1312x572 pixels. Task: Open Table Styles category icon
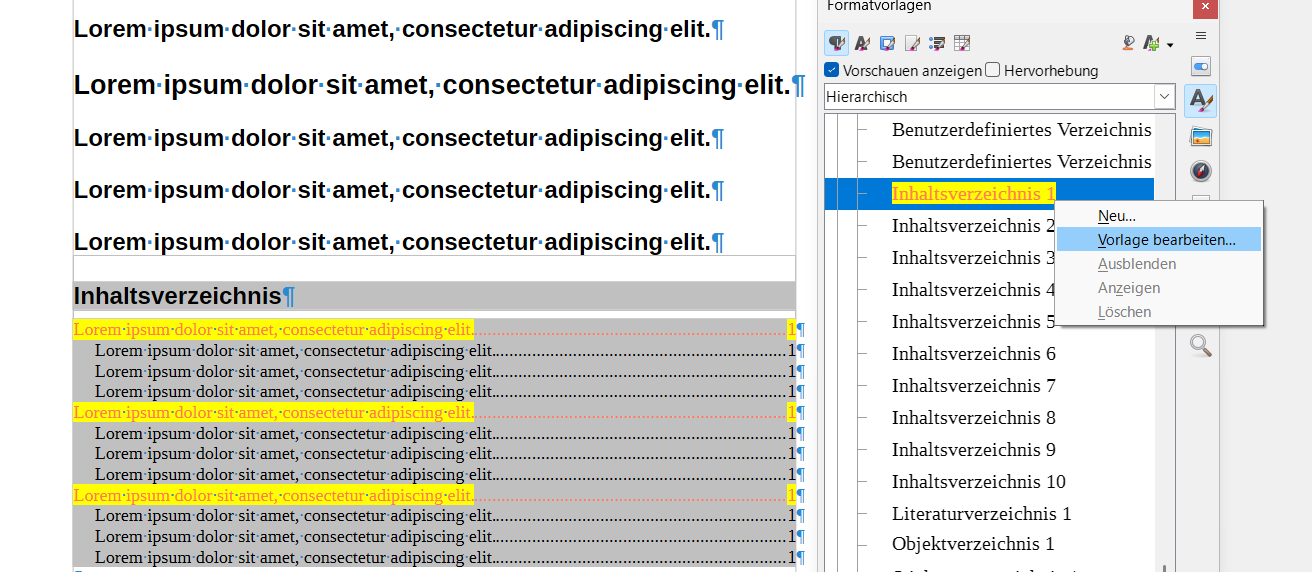tap(962, 43)
